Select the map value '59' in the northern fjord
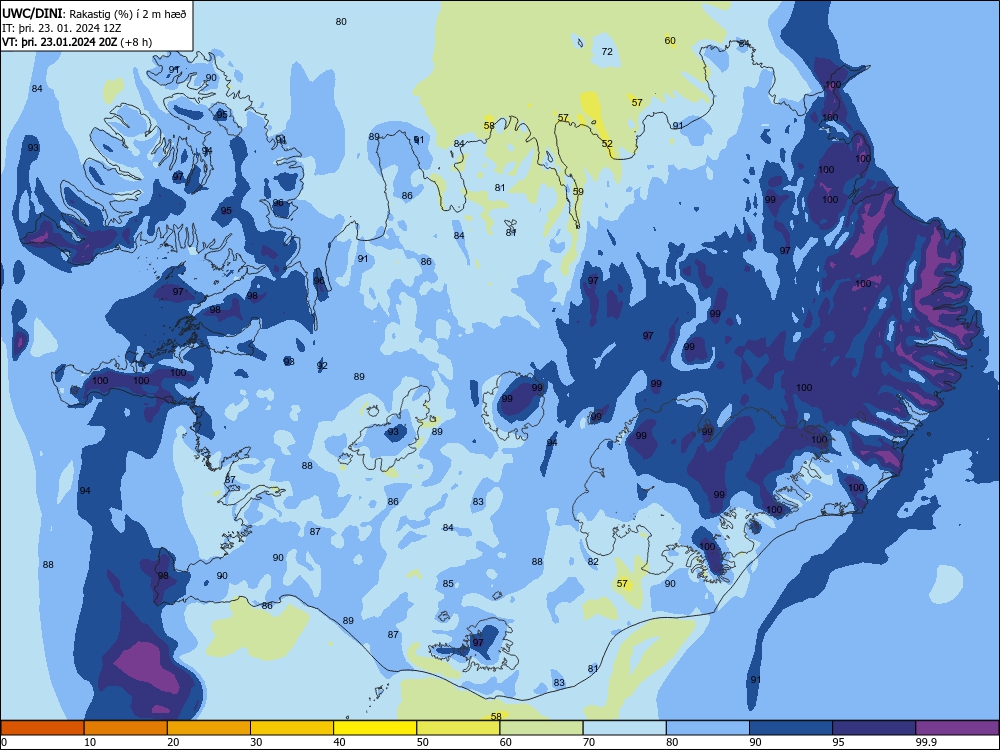 click(578, 191)
